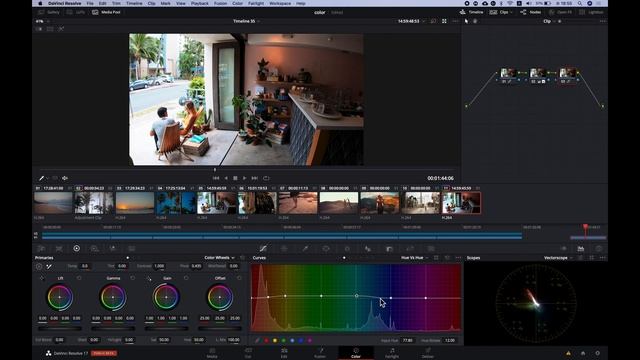Open the Sizing palette
The height and width of the screenshot is (360, 640).
coord(431,248)
